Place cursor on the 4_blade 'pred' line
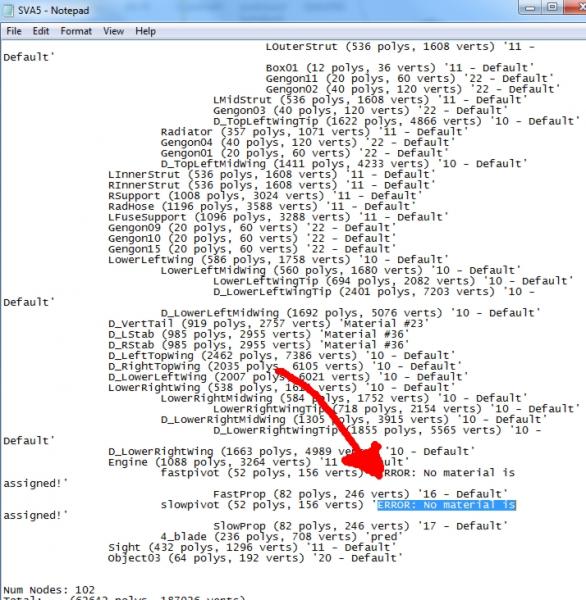The image size is (586, 600). point(281,537)
